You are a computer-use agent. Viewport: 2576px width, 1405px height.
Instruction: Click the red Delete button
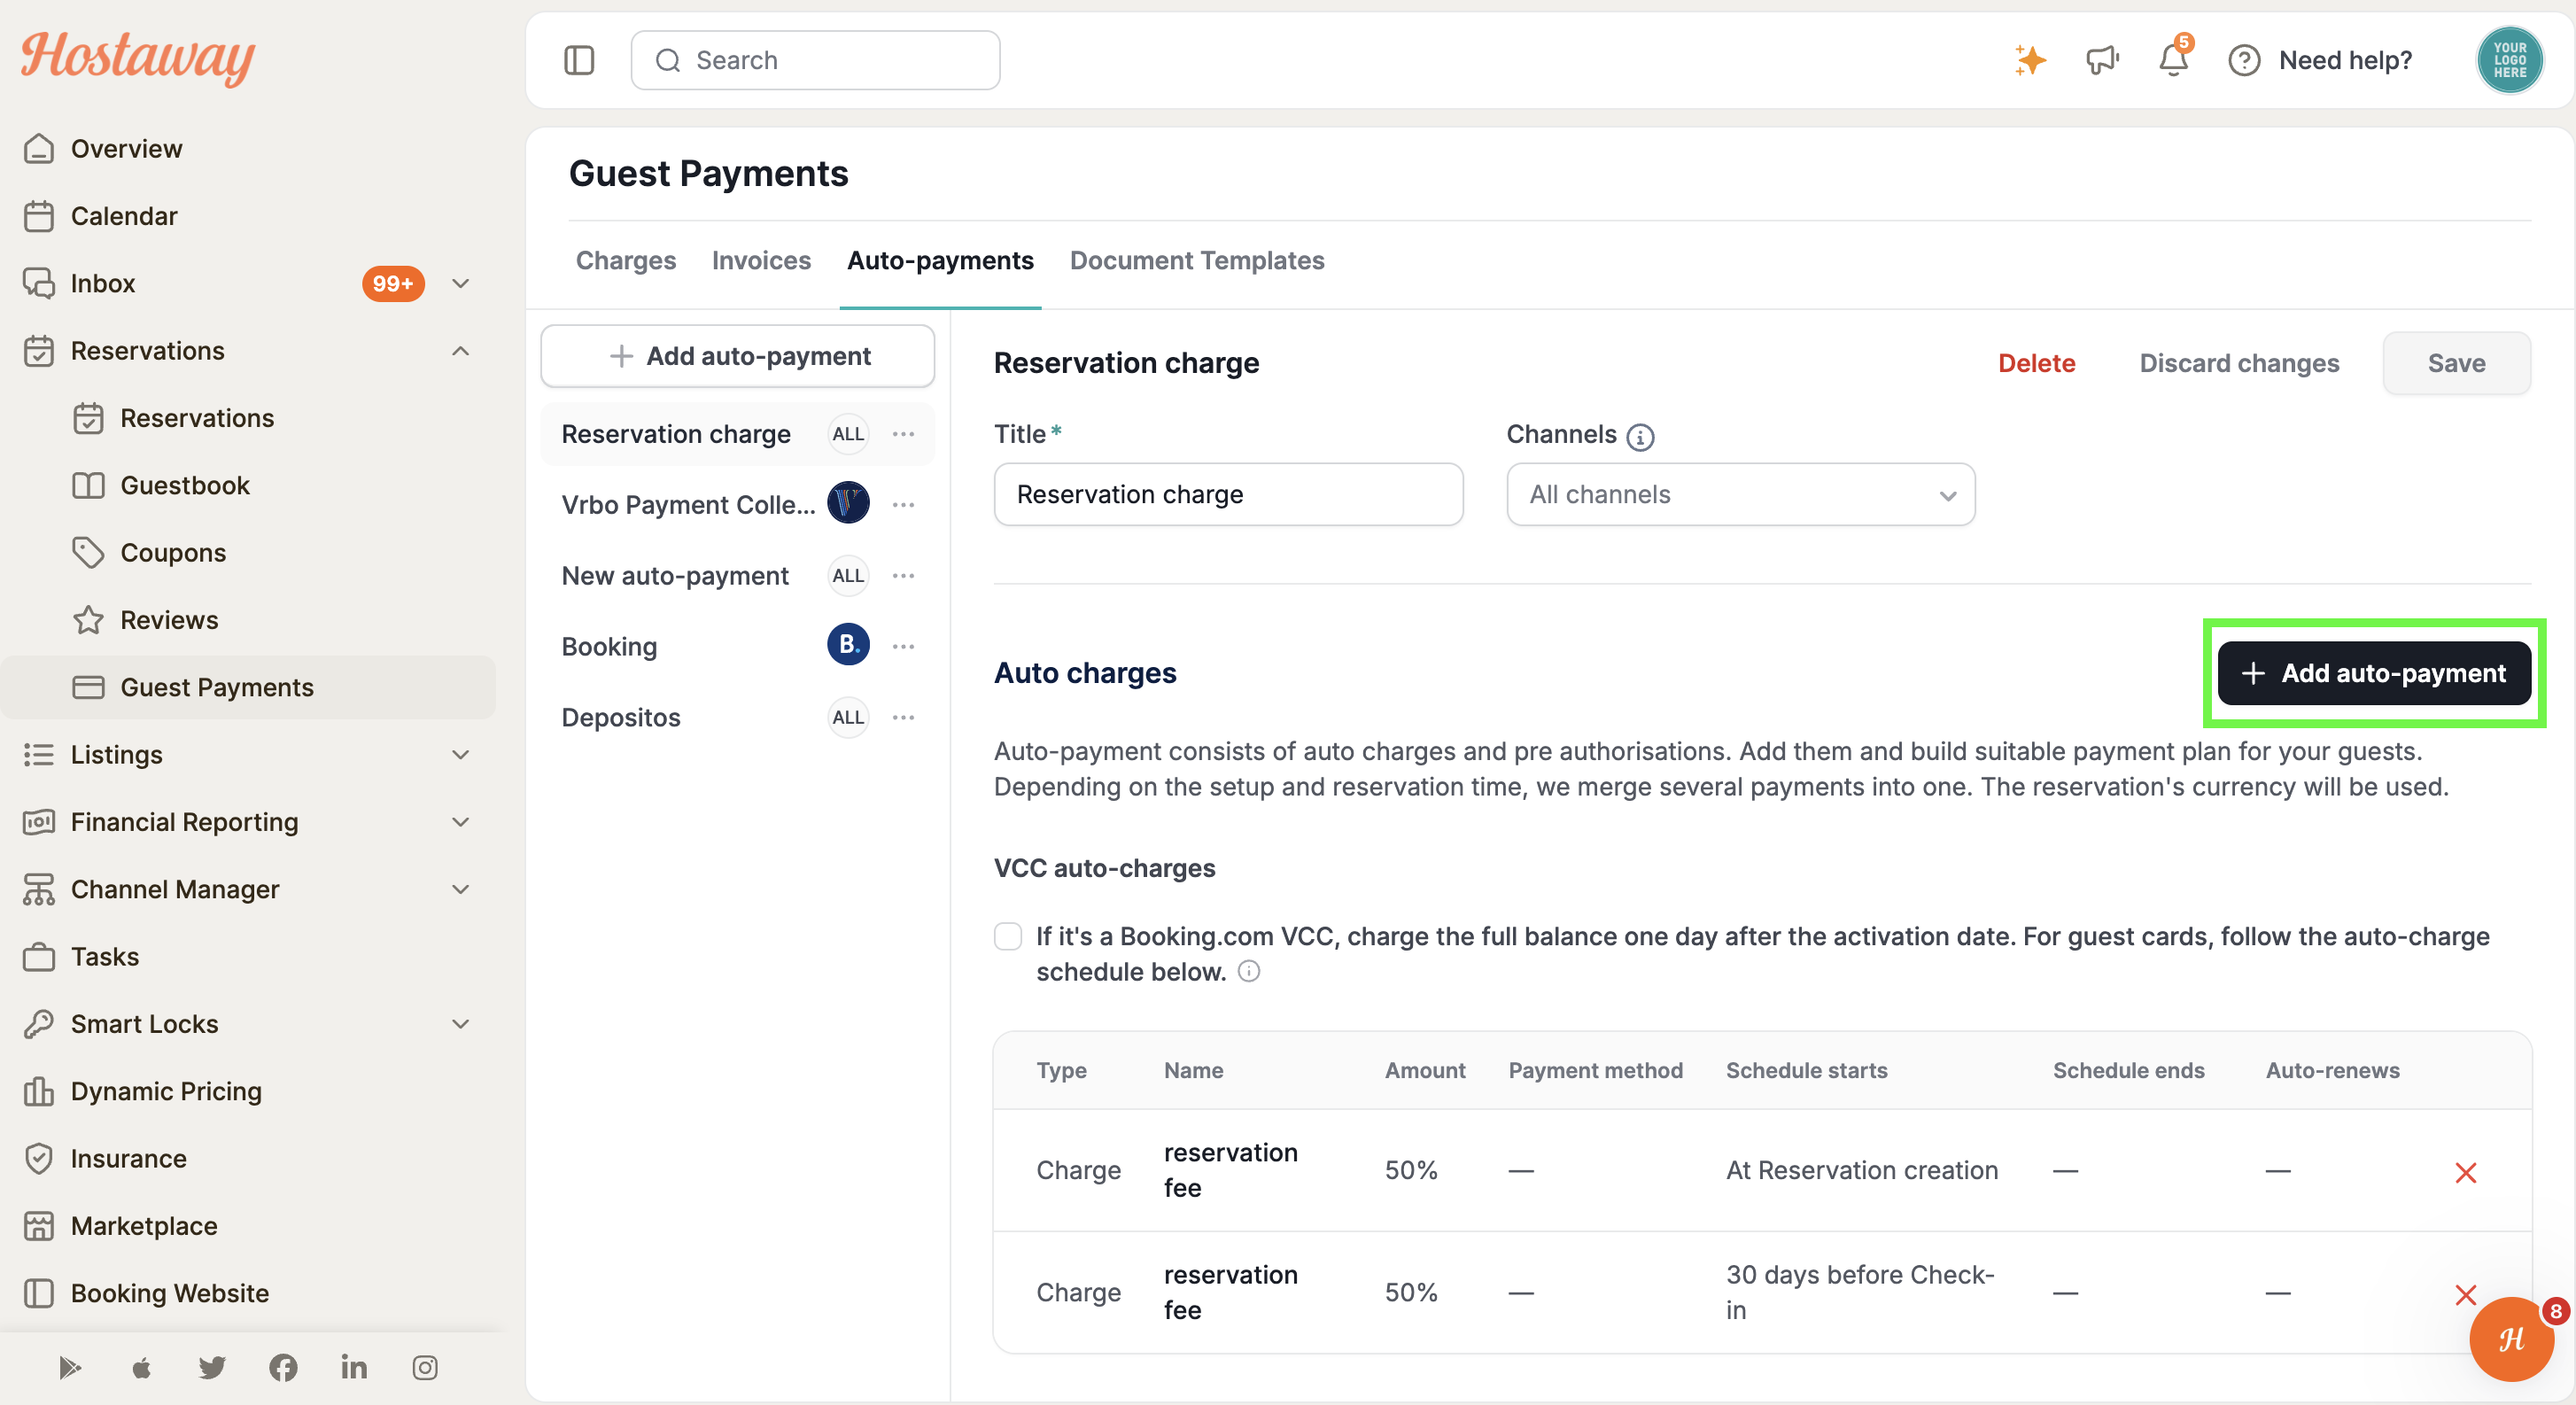point(2036,363)
